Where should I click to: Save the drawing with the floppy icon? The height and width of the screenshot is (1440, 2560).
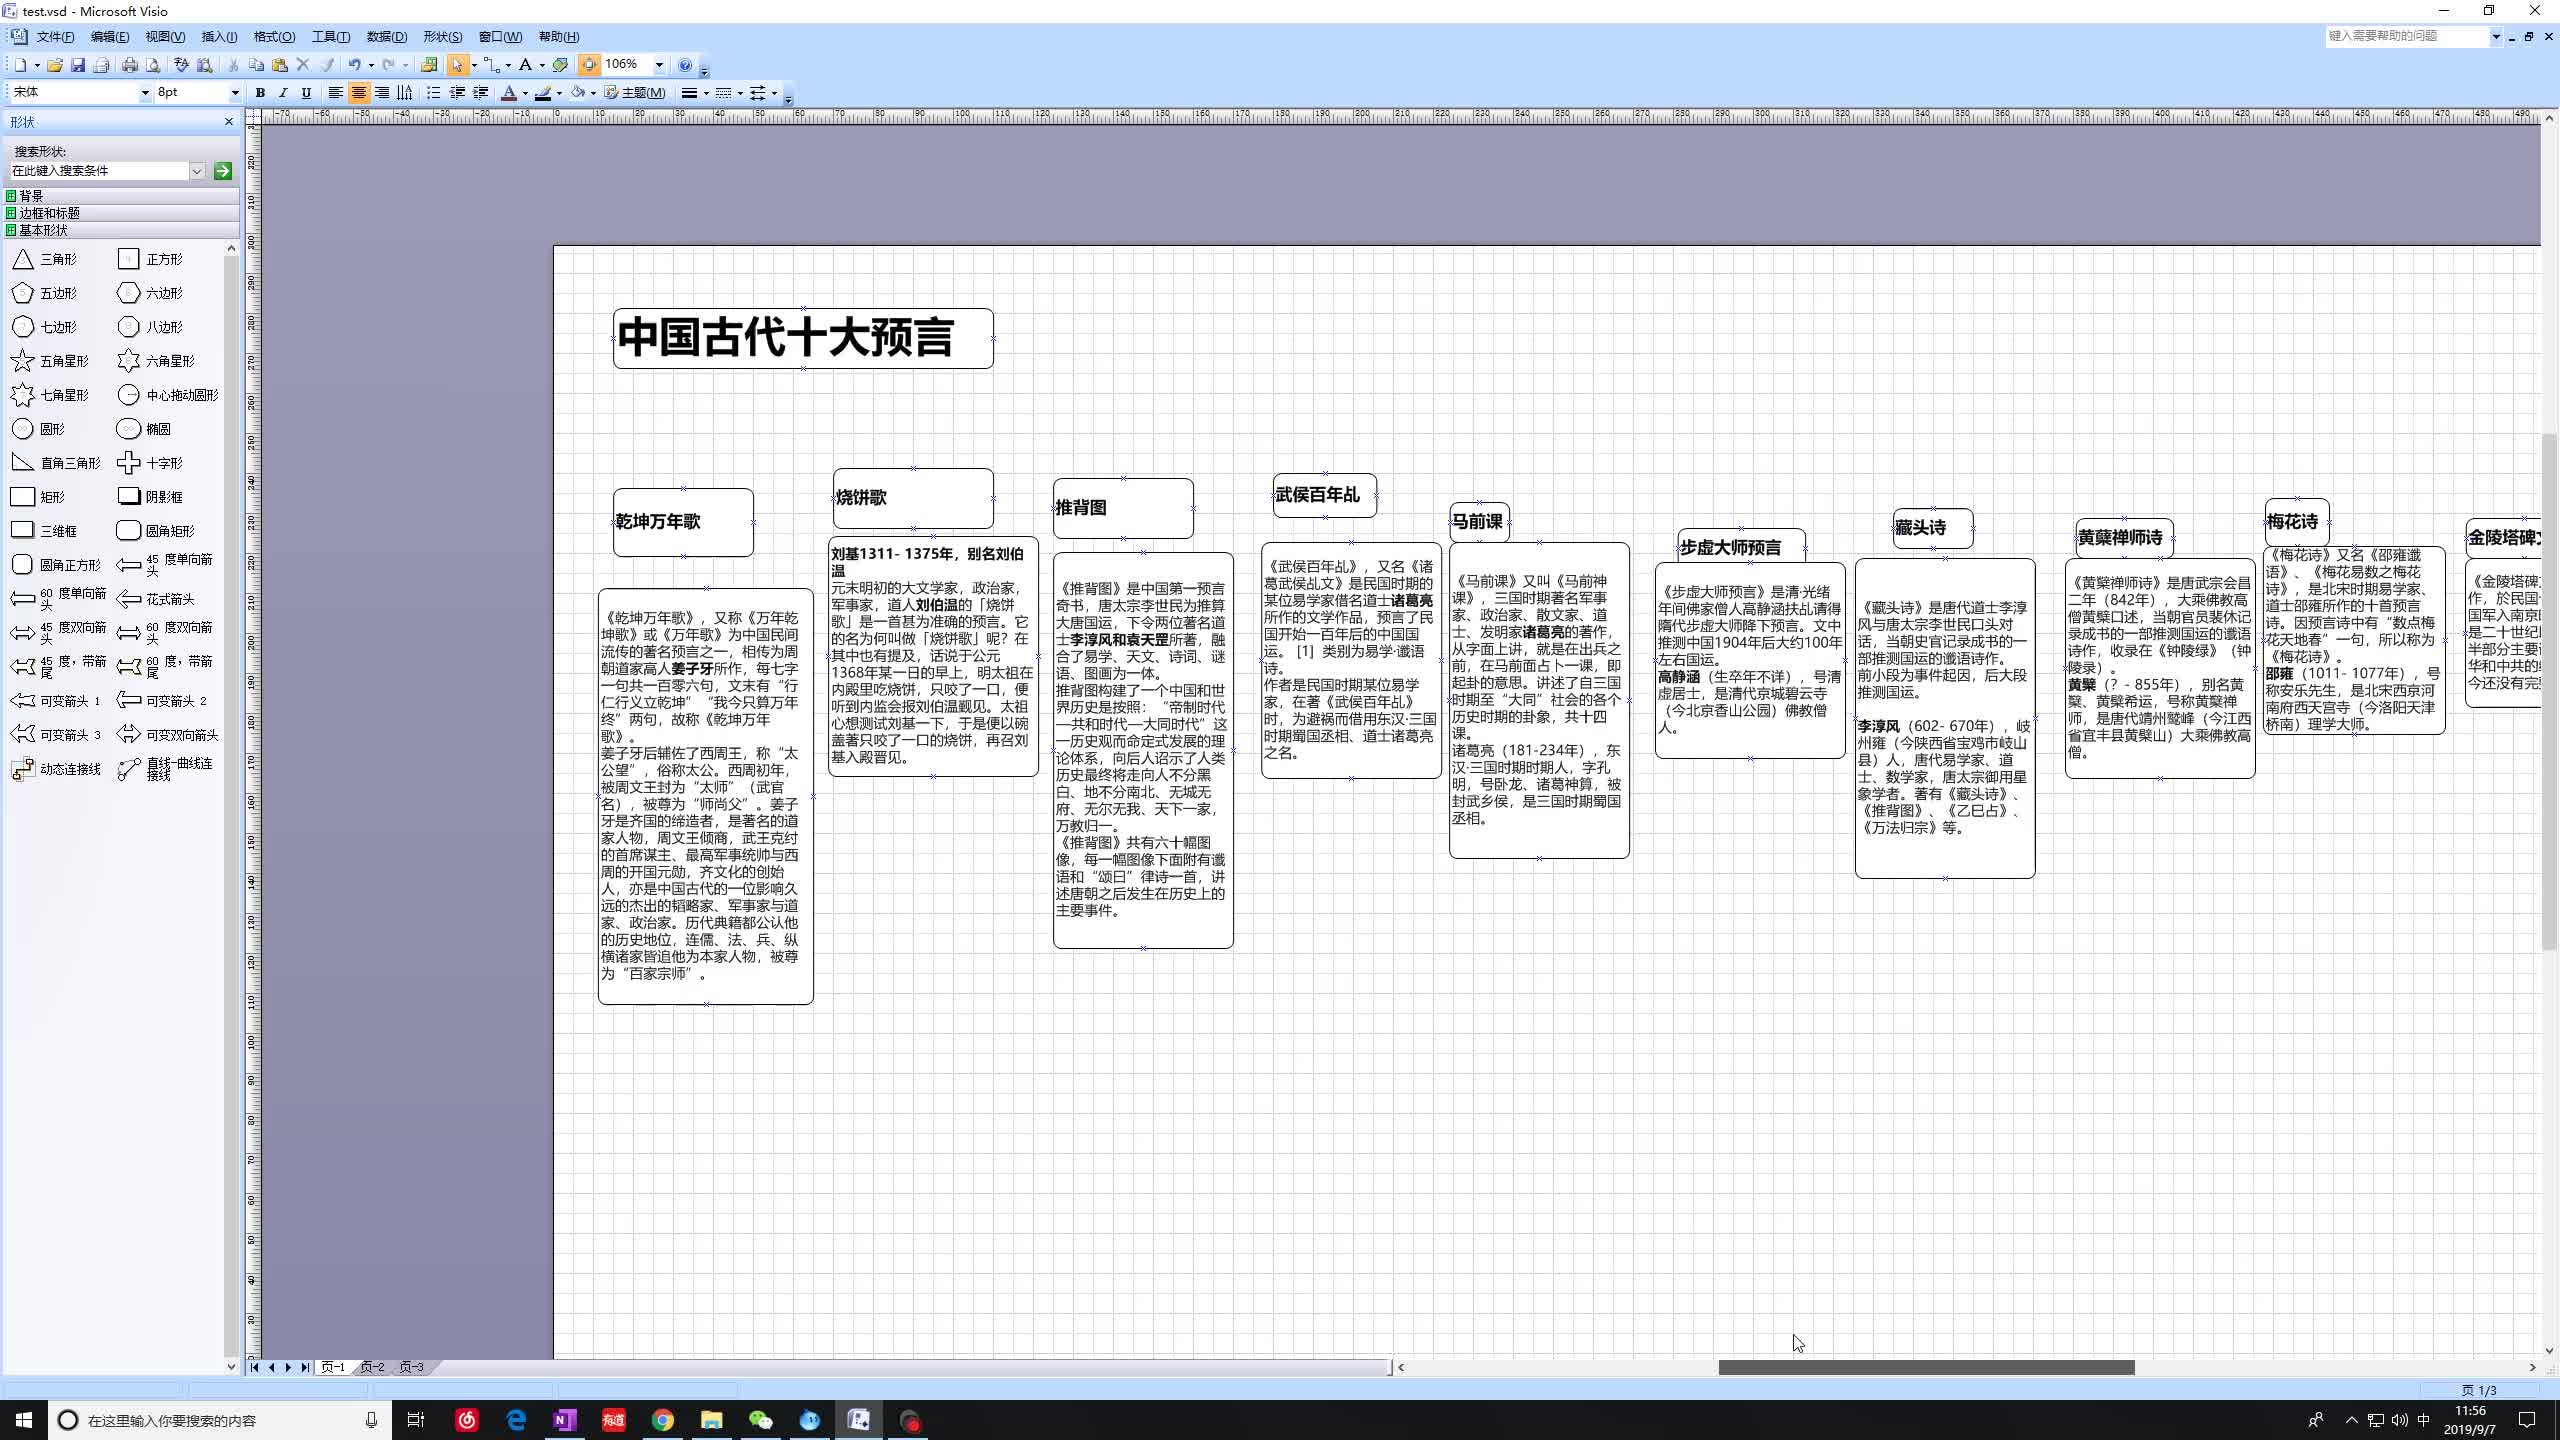[78, 65]
